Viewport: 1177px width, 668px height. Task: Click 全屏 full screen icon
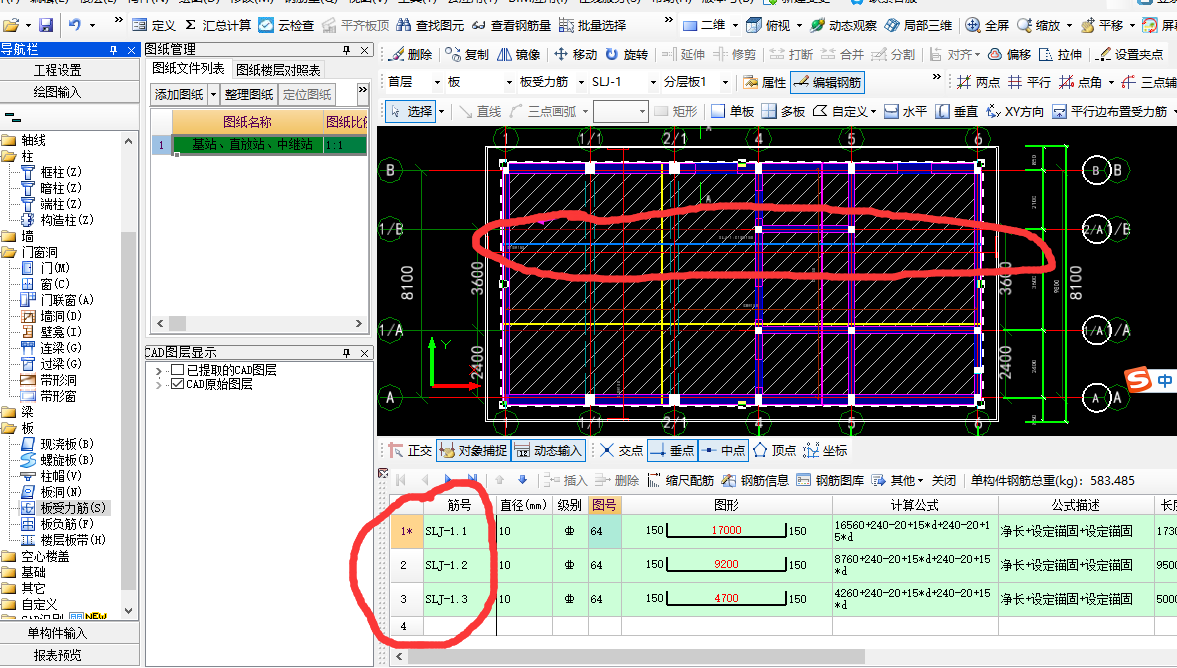(x=987, y=26)
